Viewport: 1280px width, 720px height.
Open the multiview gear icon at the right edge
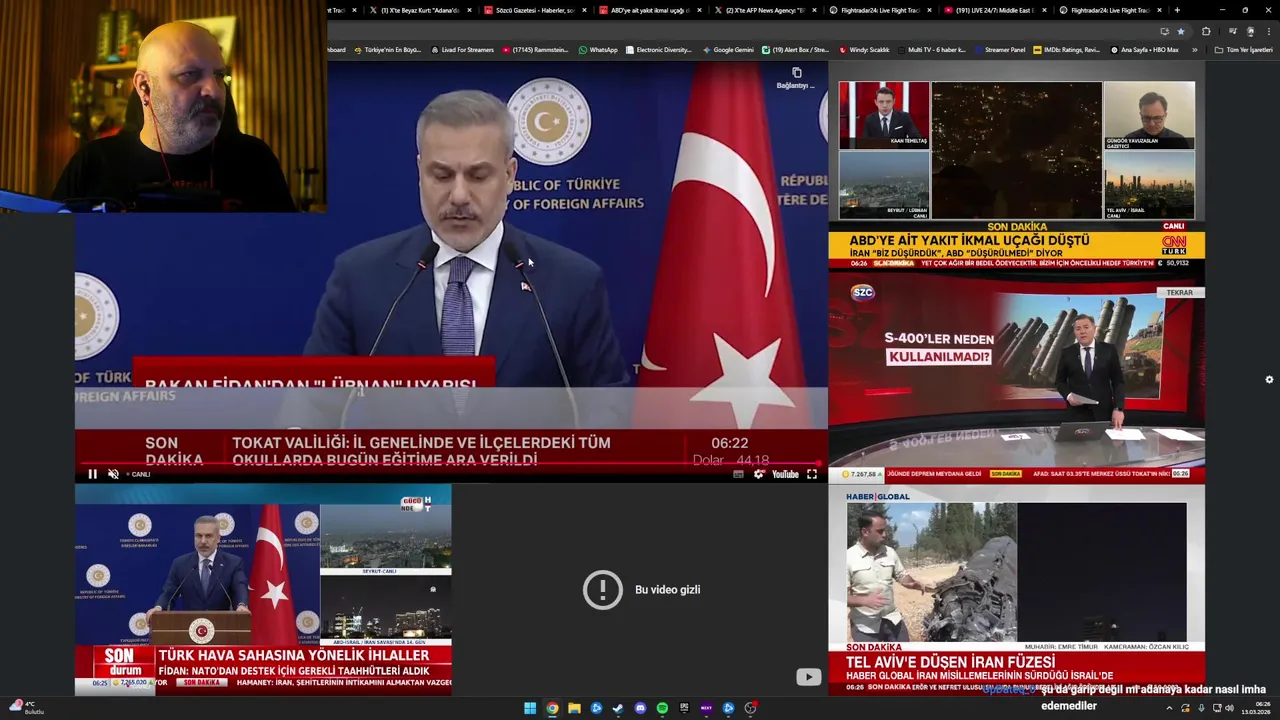(x=1269, y=380)
